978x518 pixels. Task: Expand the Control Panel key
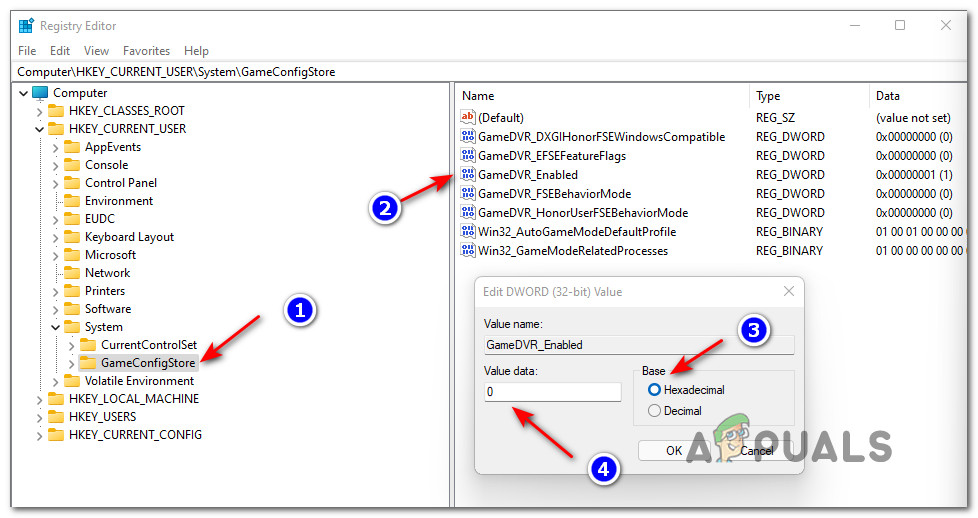tap(56, 184)
